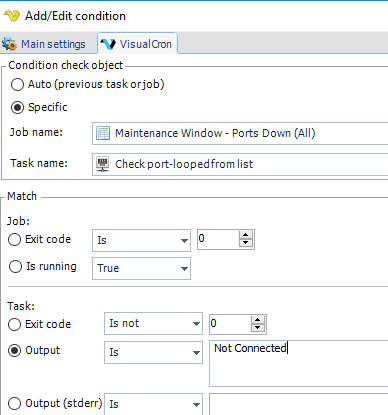Increase the Job exit code spinner value

(x=246, y=235)
